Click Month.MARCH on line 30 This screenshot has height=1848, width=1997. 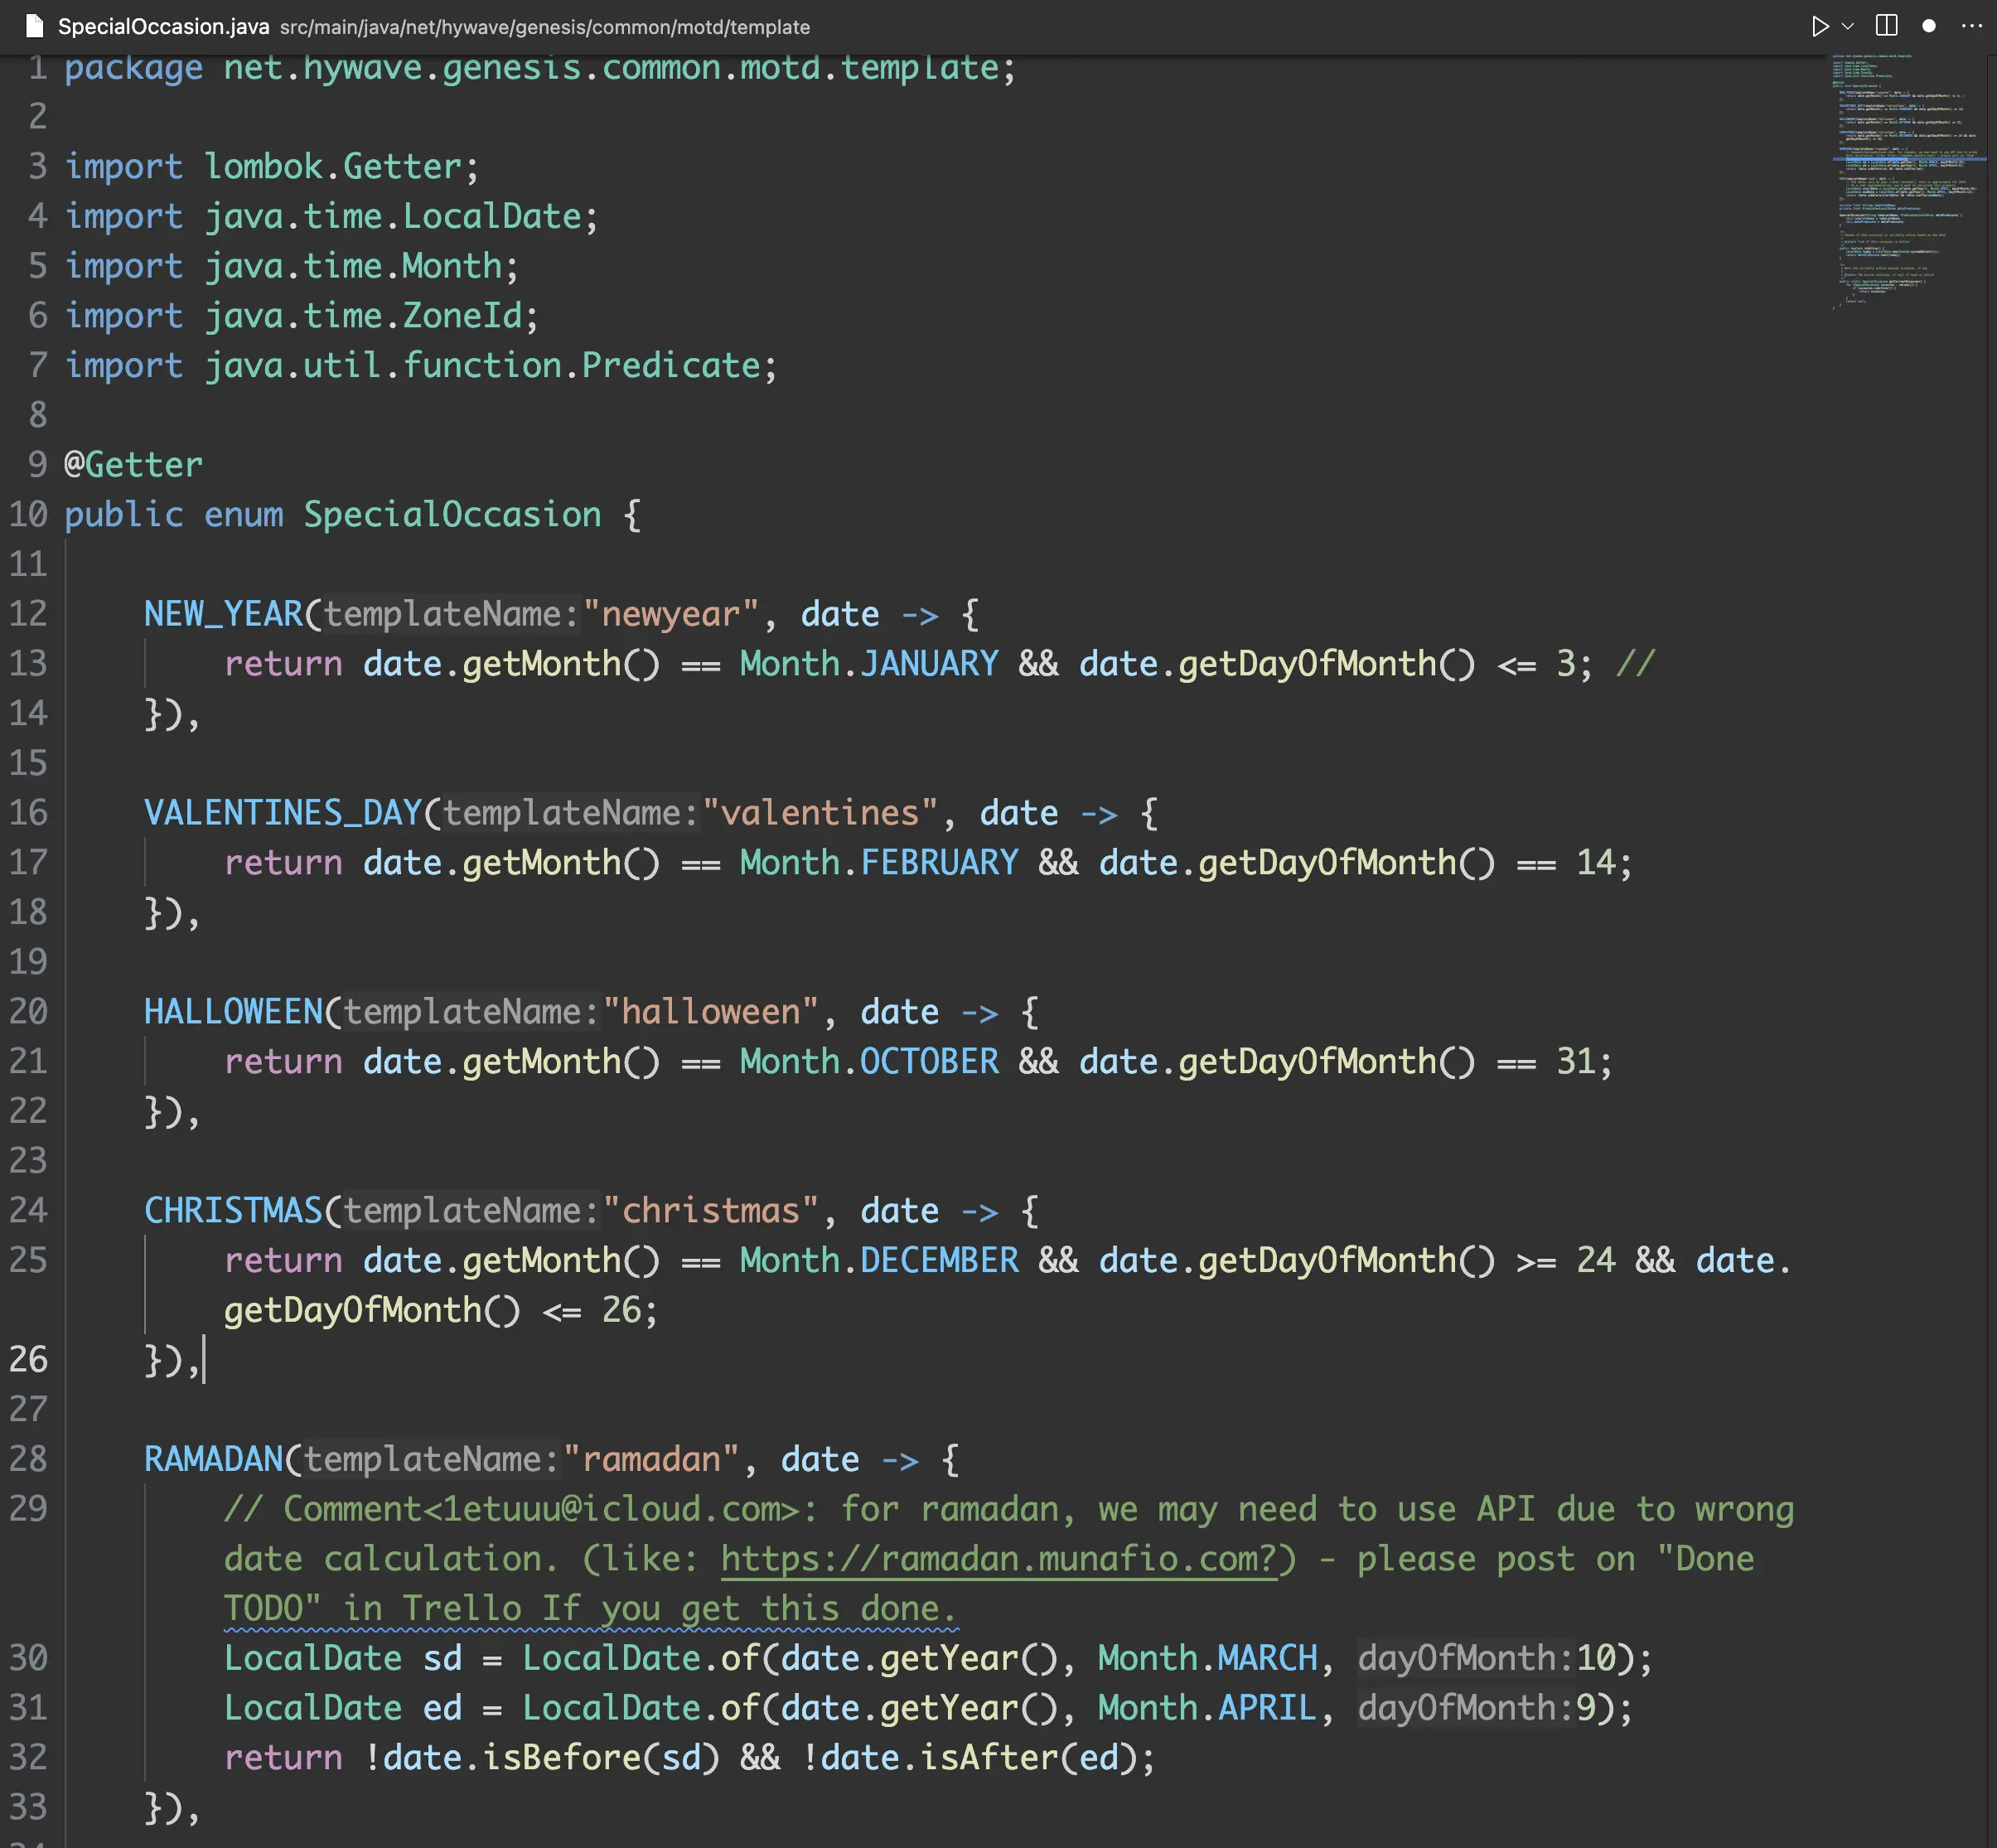click(1207, 1658)
